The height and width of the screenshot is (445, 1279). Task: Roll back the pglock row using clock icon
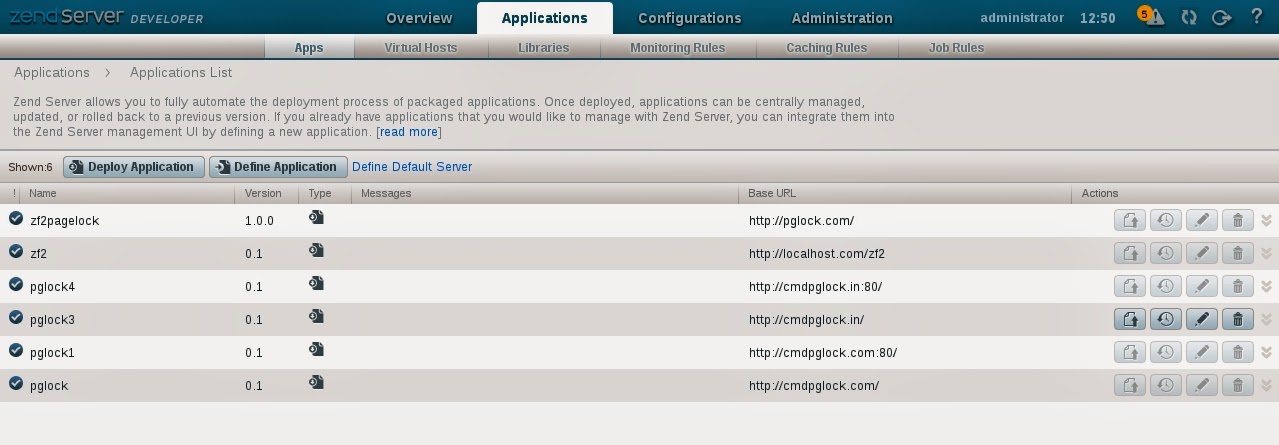click(1166, 386)
